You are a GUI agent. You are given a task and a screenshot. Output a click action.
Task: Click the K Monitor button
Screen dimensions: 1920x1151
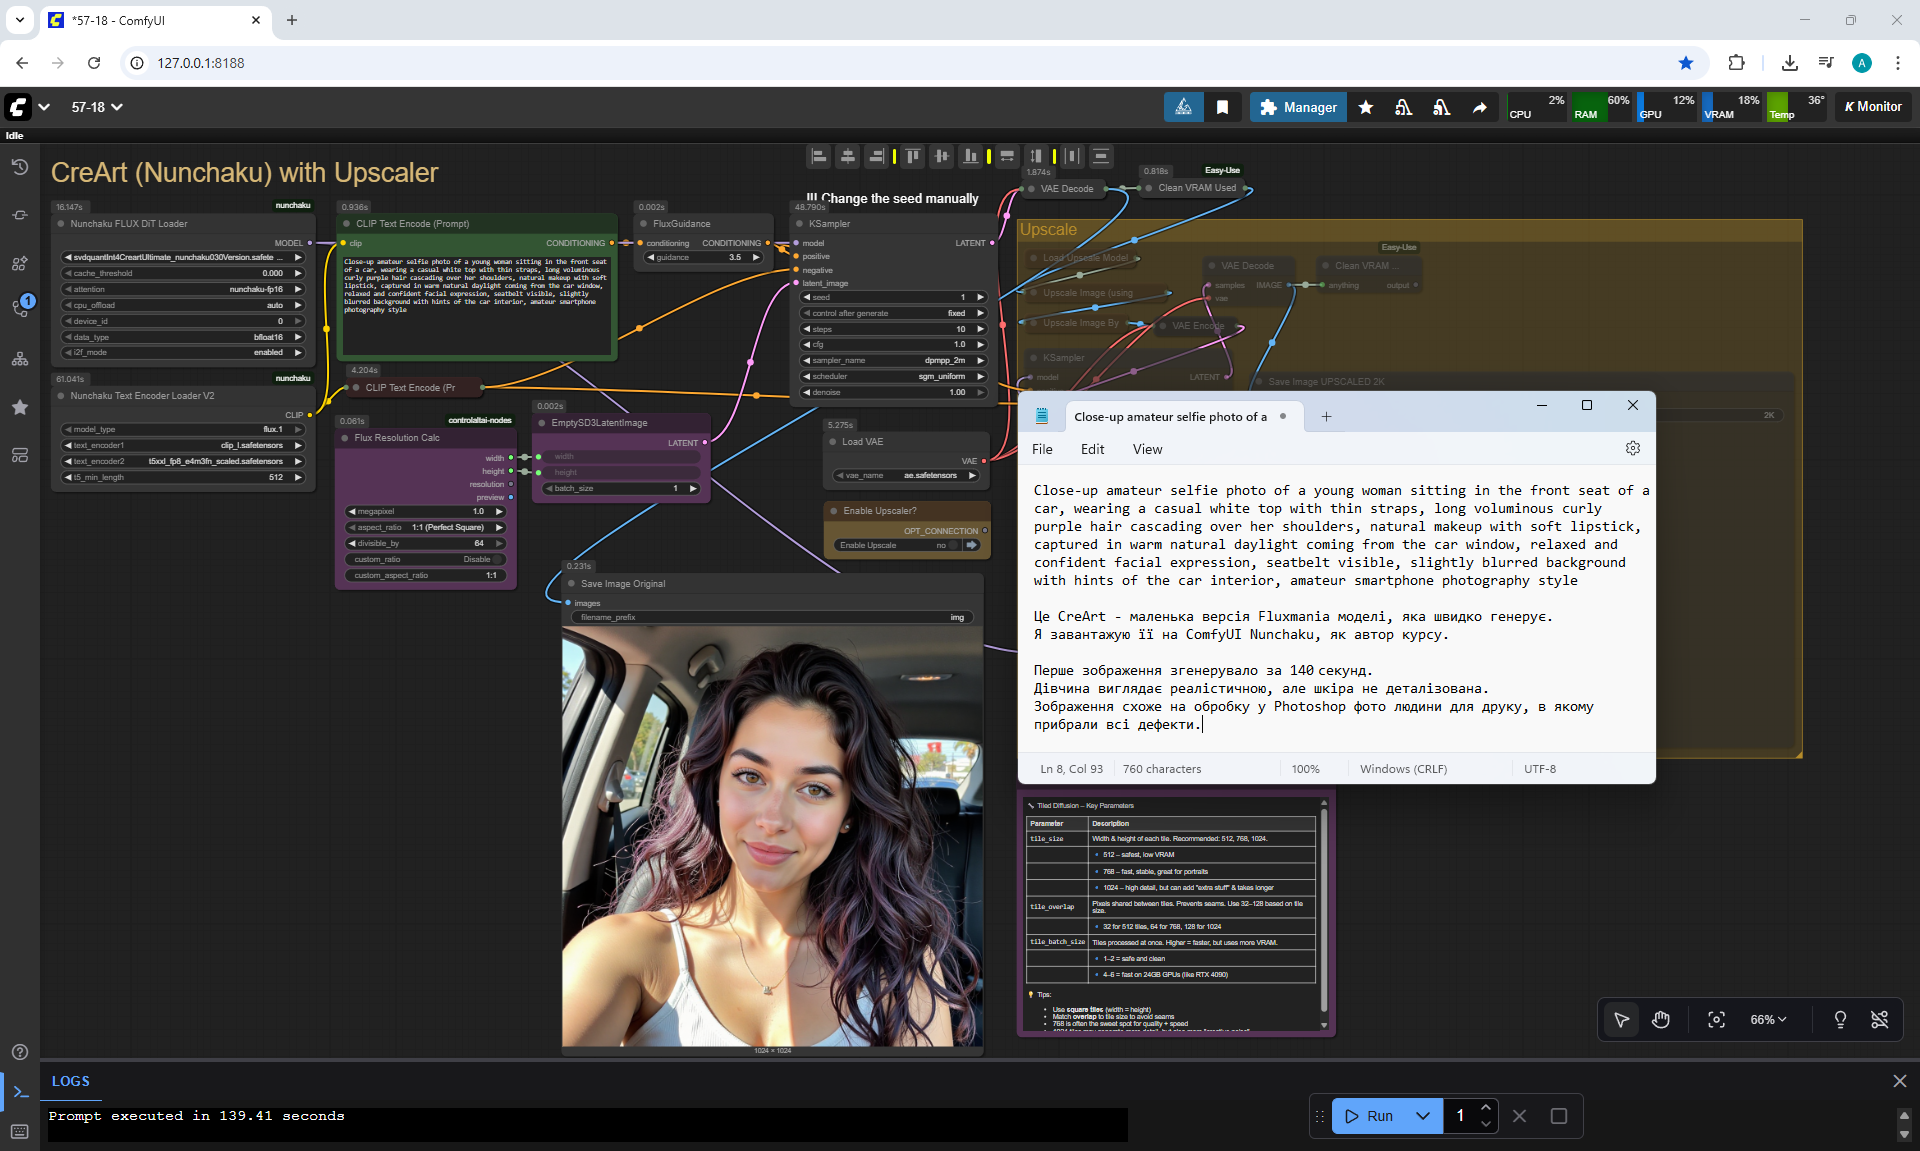pos(1873,107)
